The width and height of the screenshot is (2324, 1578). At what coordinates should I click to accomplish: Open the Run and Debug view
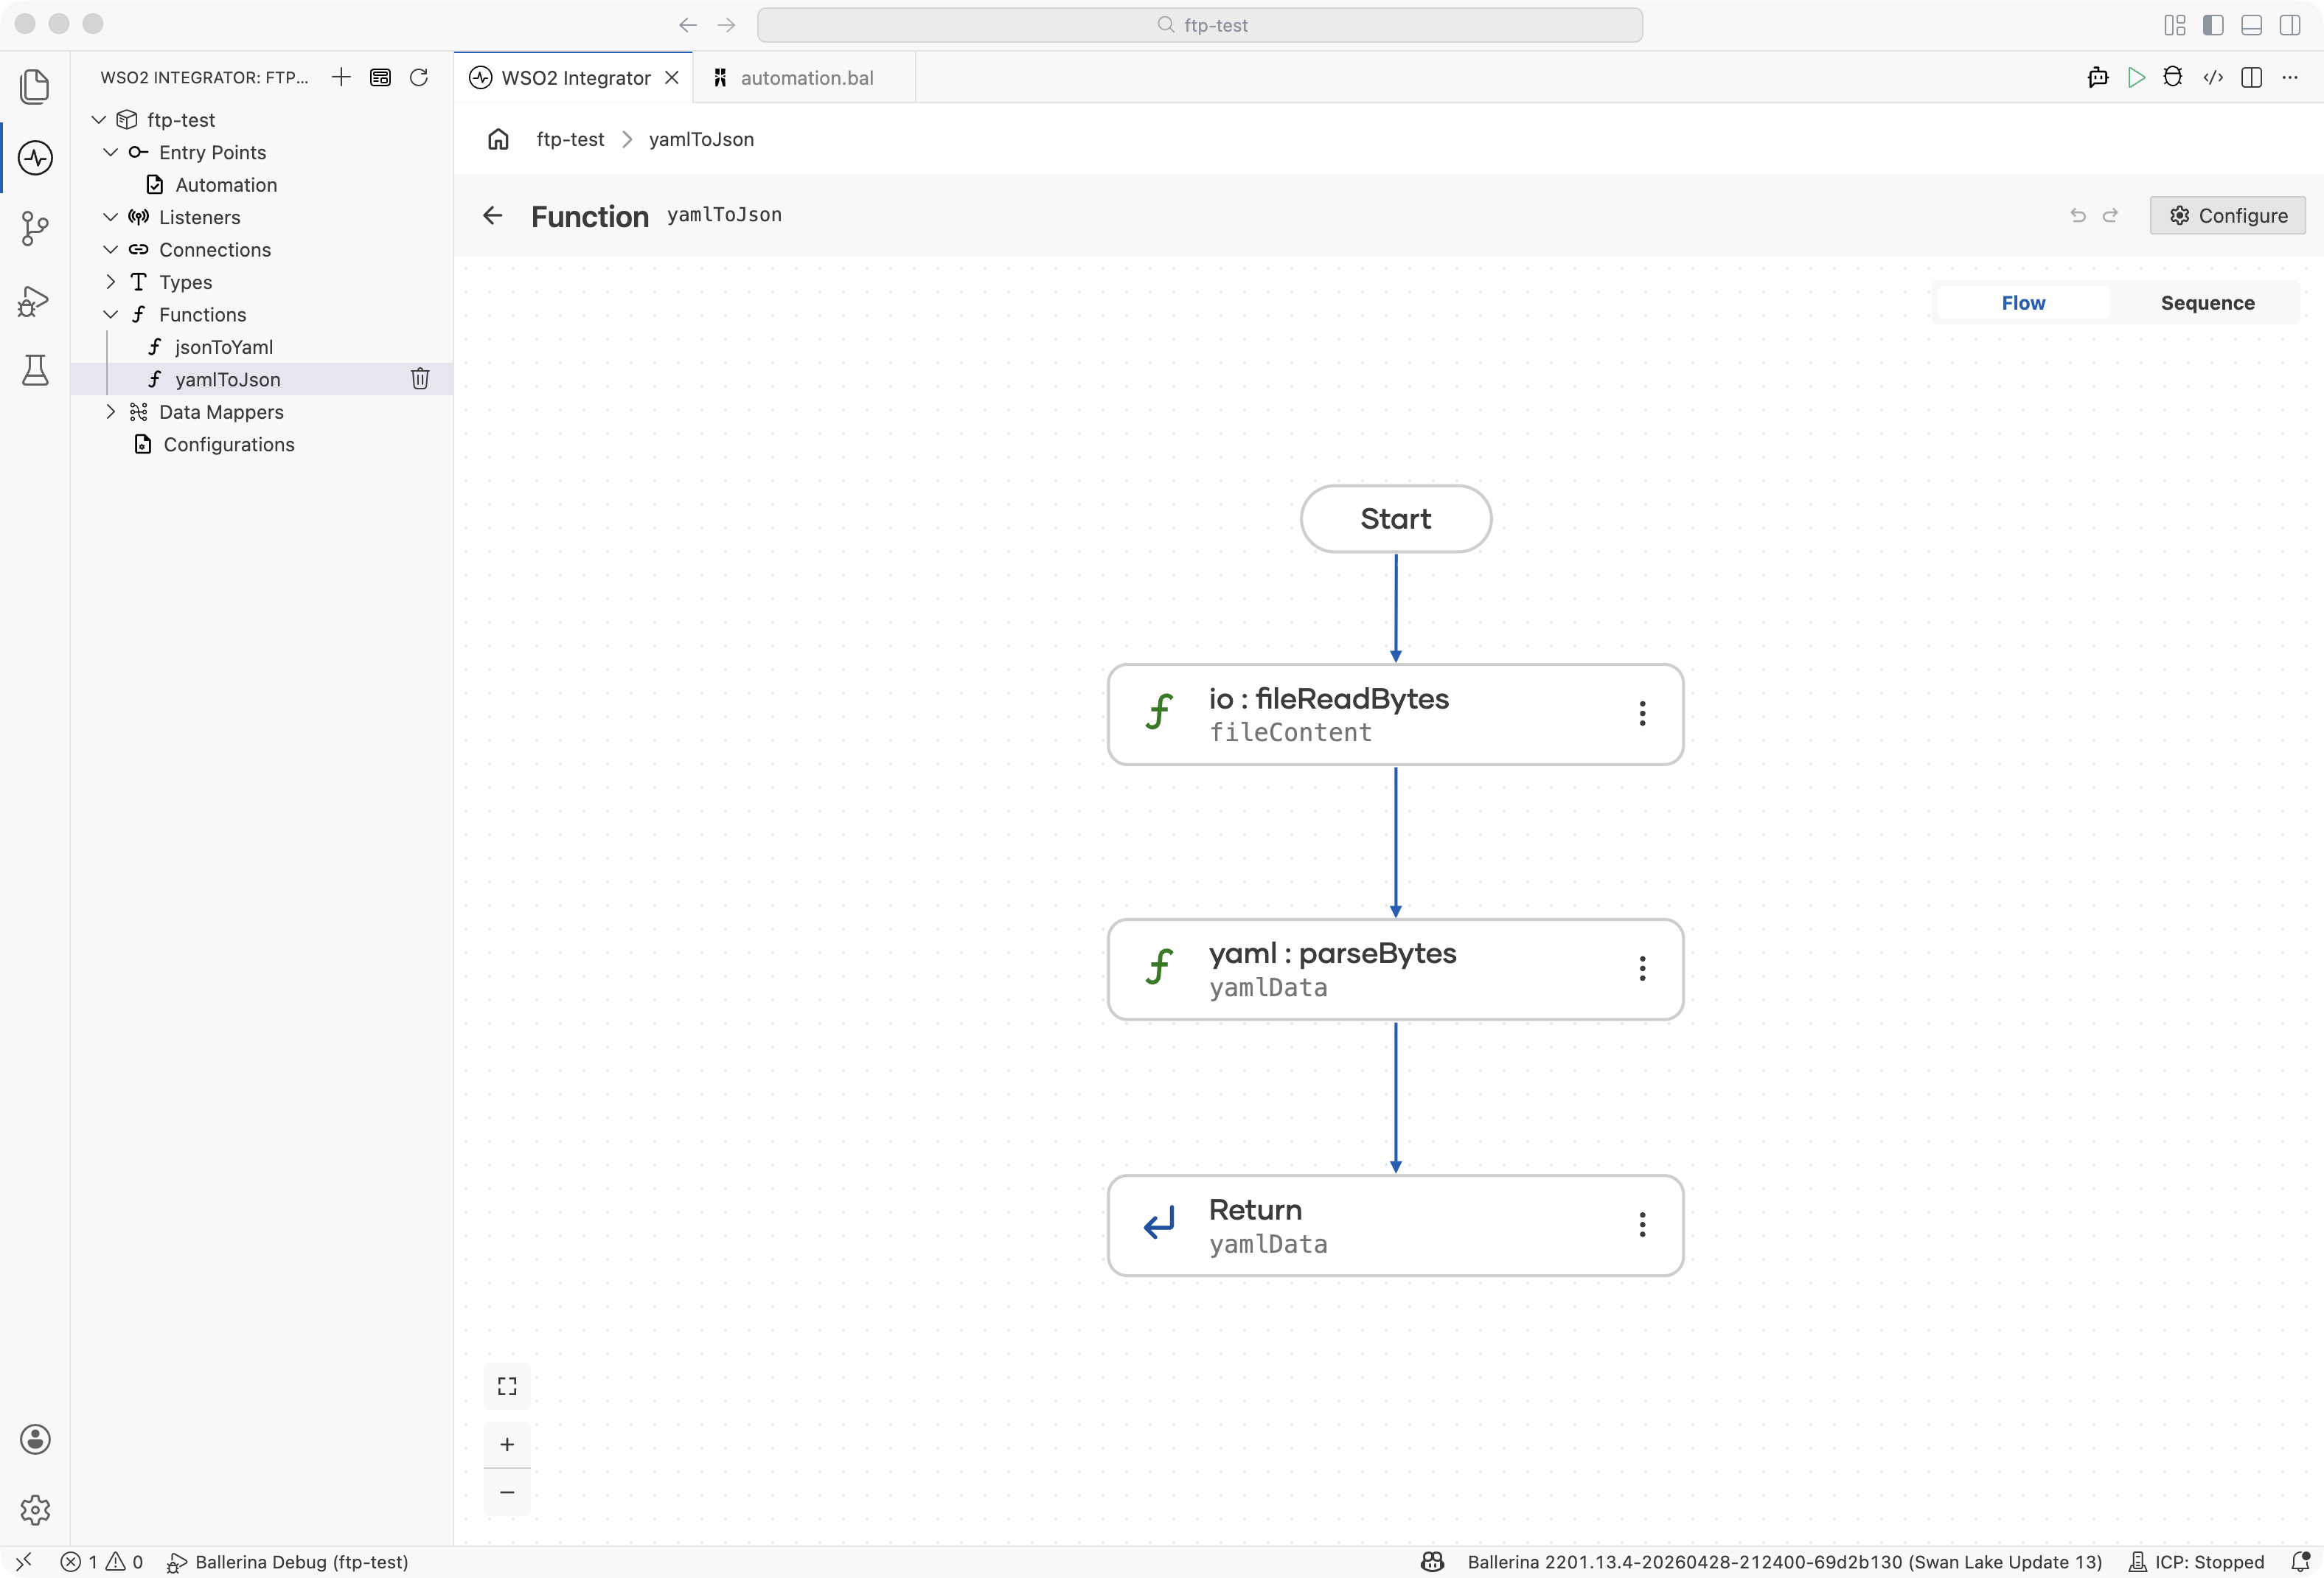tap(35, 301)
